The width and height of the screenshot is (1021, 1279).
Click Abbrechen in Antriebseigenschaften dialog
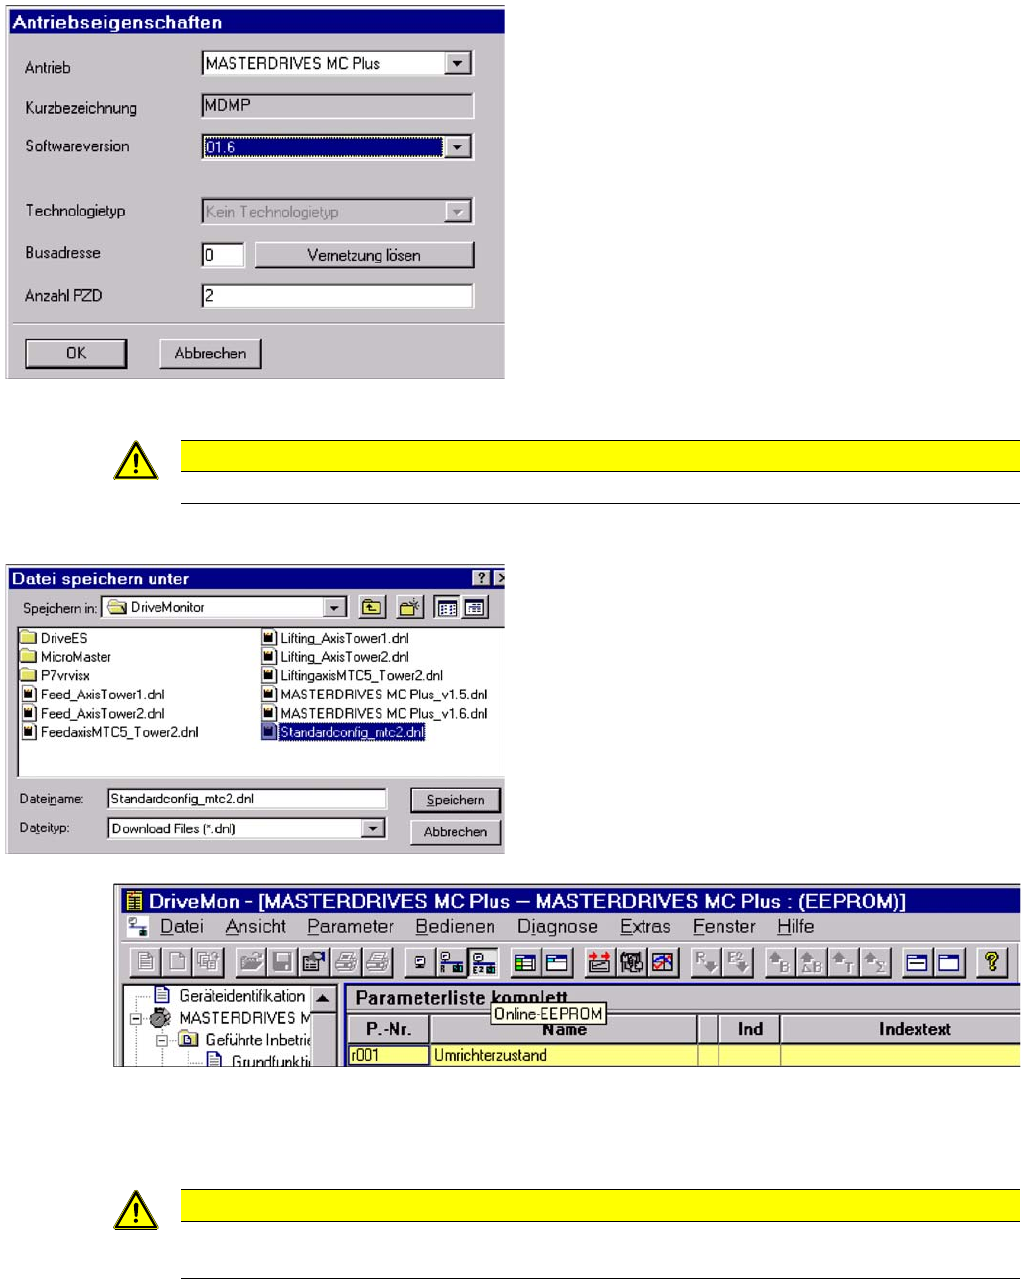pos(210,353)
